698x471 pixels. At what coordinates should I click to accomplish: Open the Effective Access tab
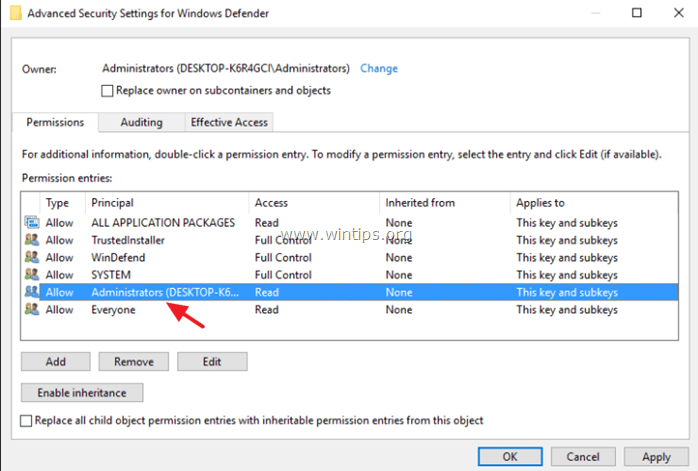tap(229, 122)
